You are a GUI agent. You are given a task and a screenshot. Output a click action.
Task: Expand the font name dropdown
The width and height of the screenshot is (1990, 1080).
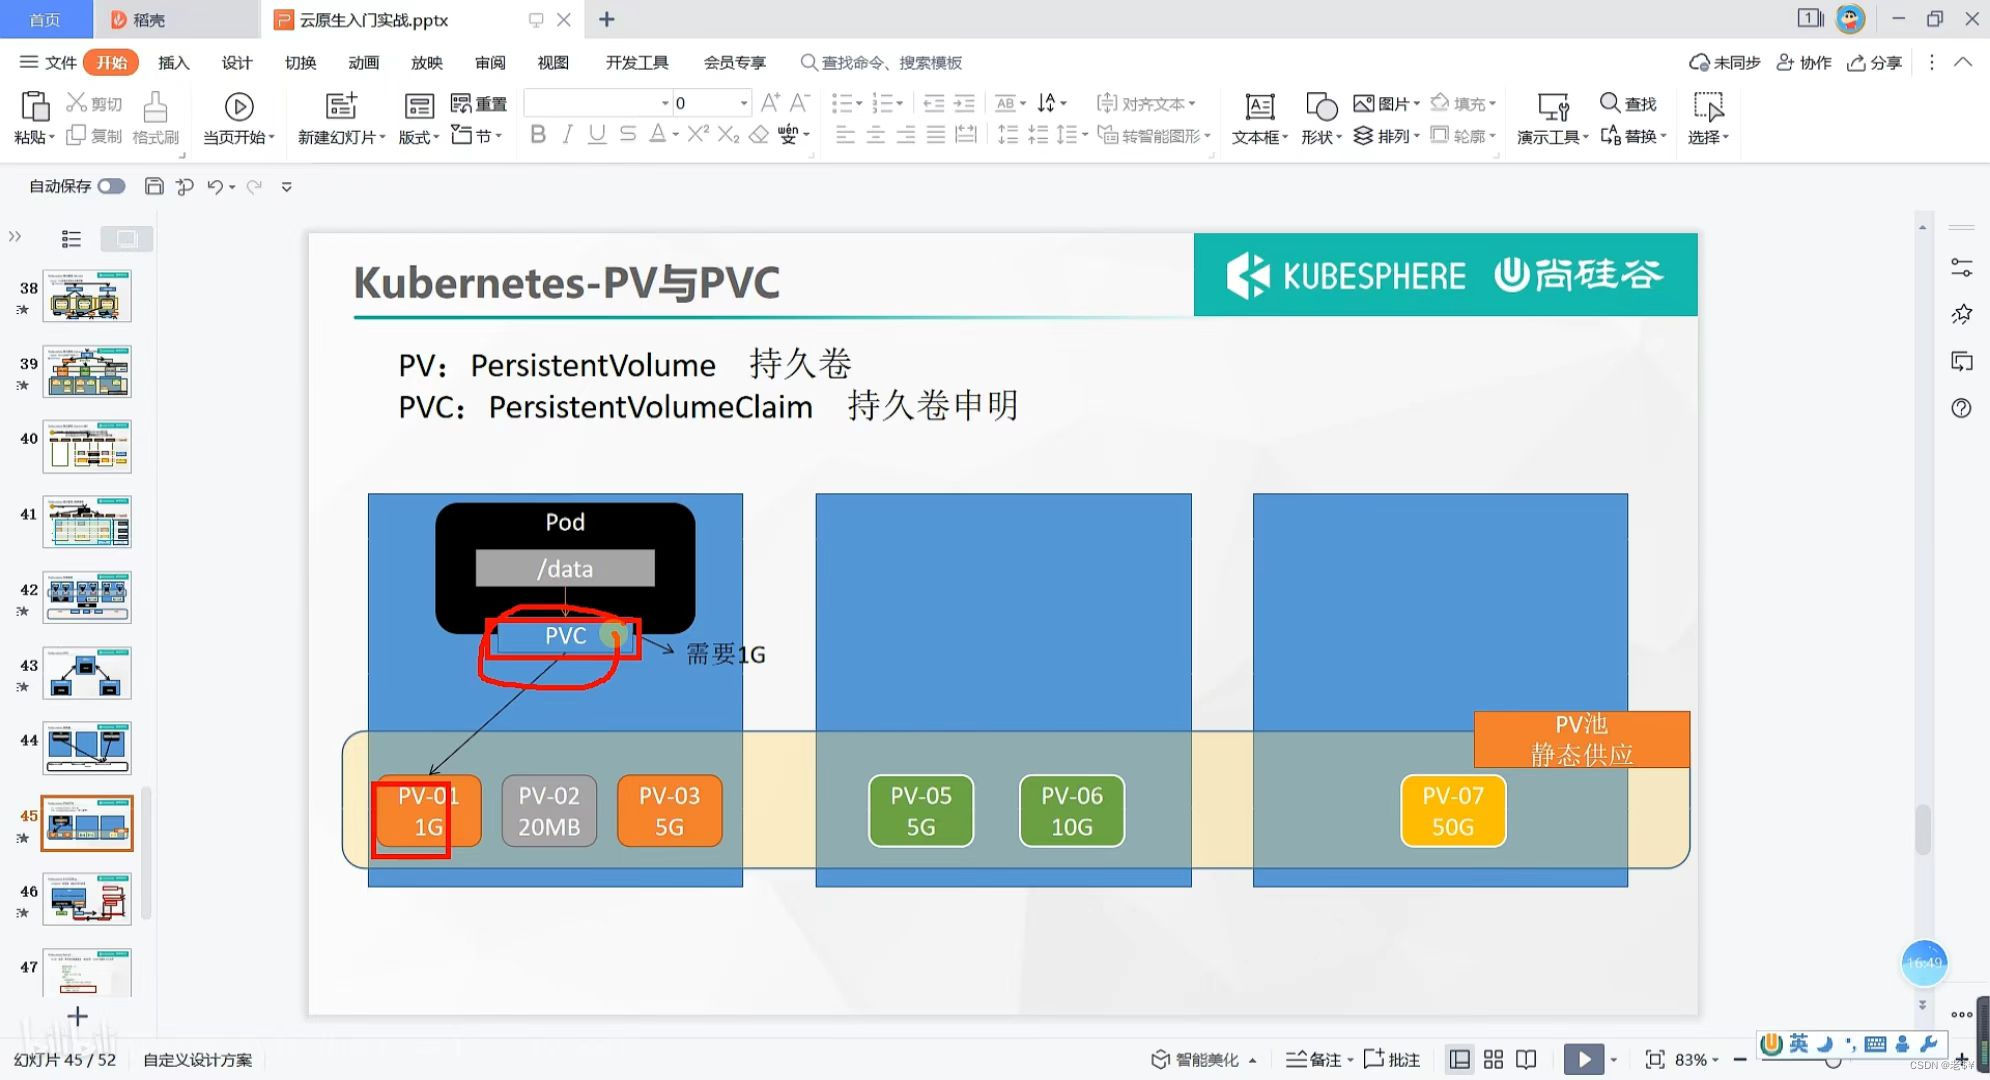tap(665, 103)
